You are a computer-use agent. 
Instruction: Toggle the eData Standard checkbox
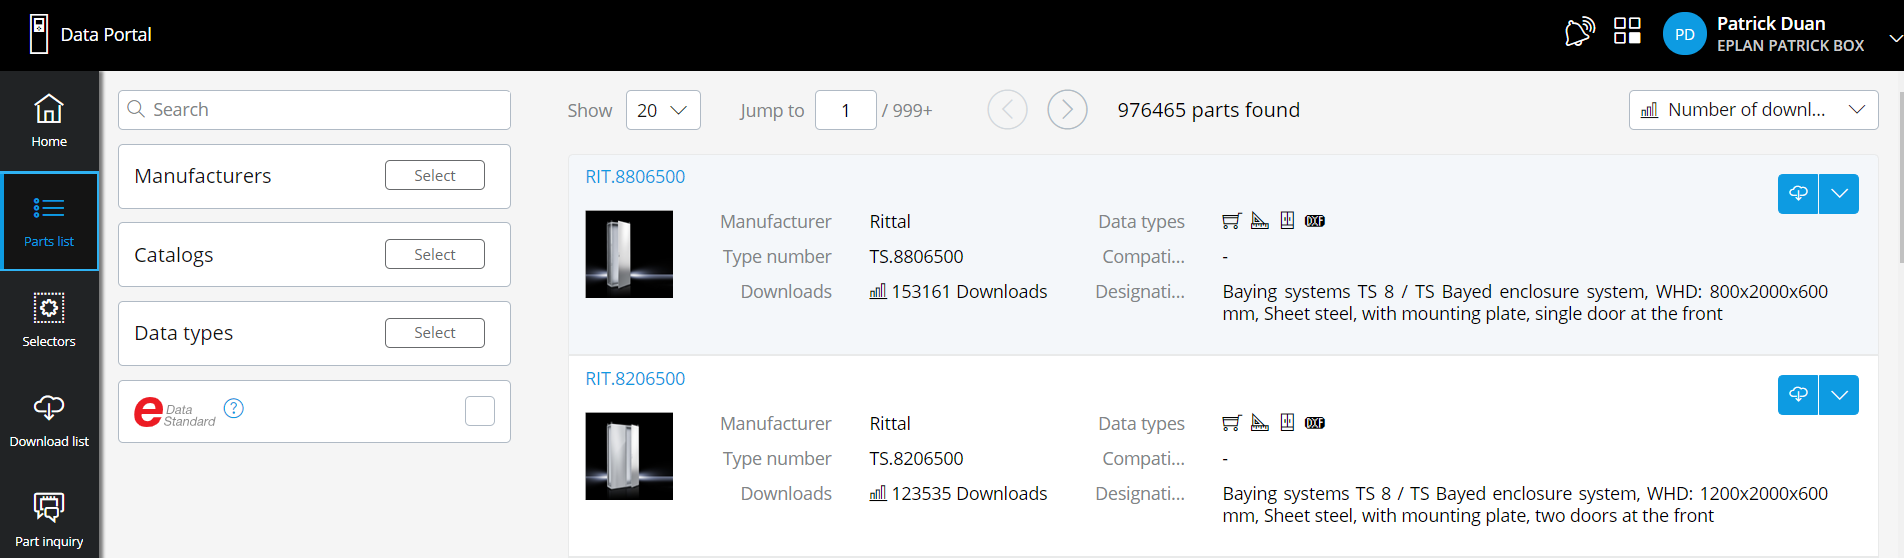pyautogui.click(x=480, y=411)
